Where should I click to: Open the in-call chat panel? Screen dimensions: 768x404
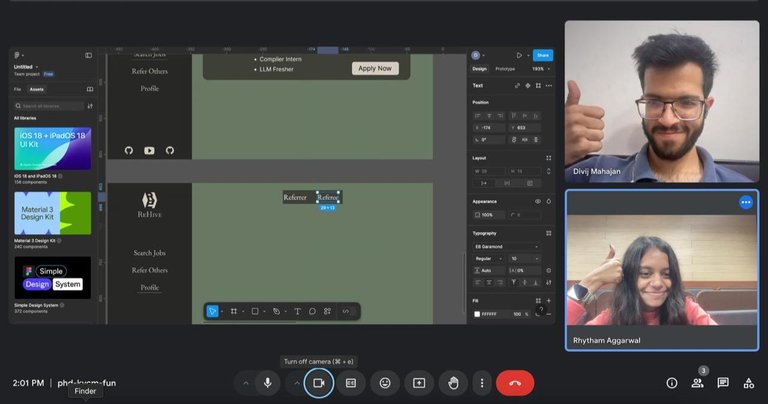(x=723, y=383)
